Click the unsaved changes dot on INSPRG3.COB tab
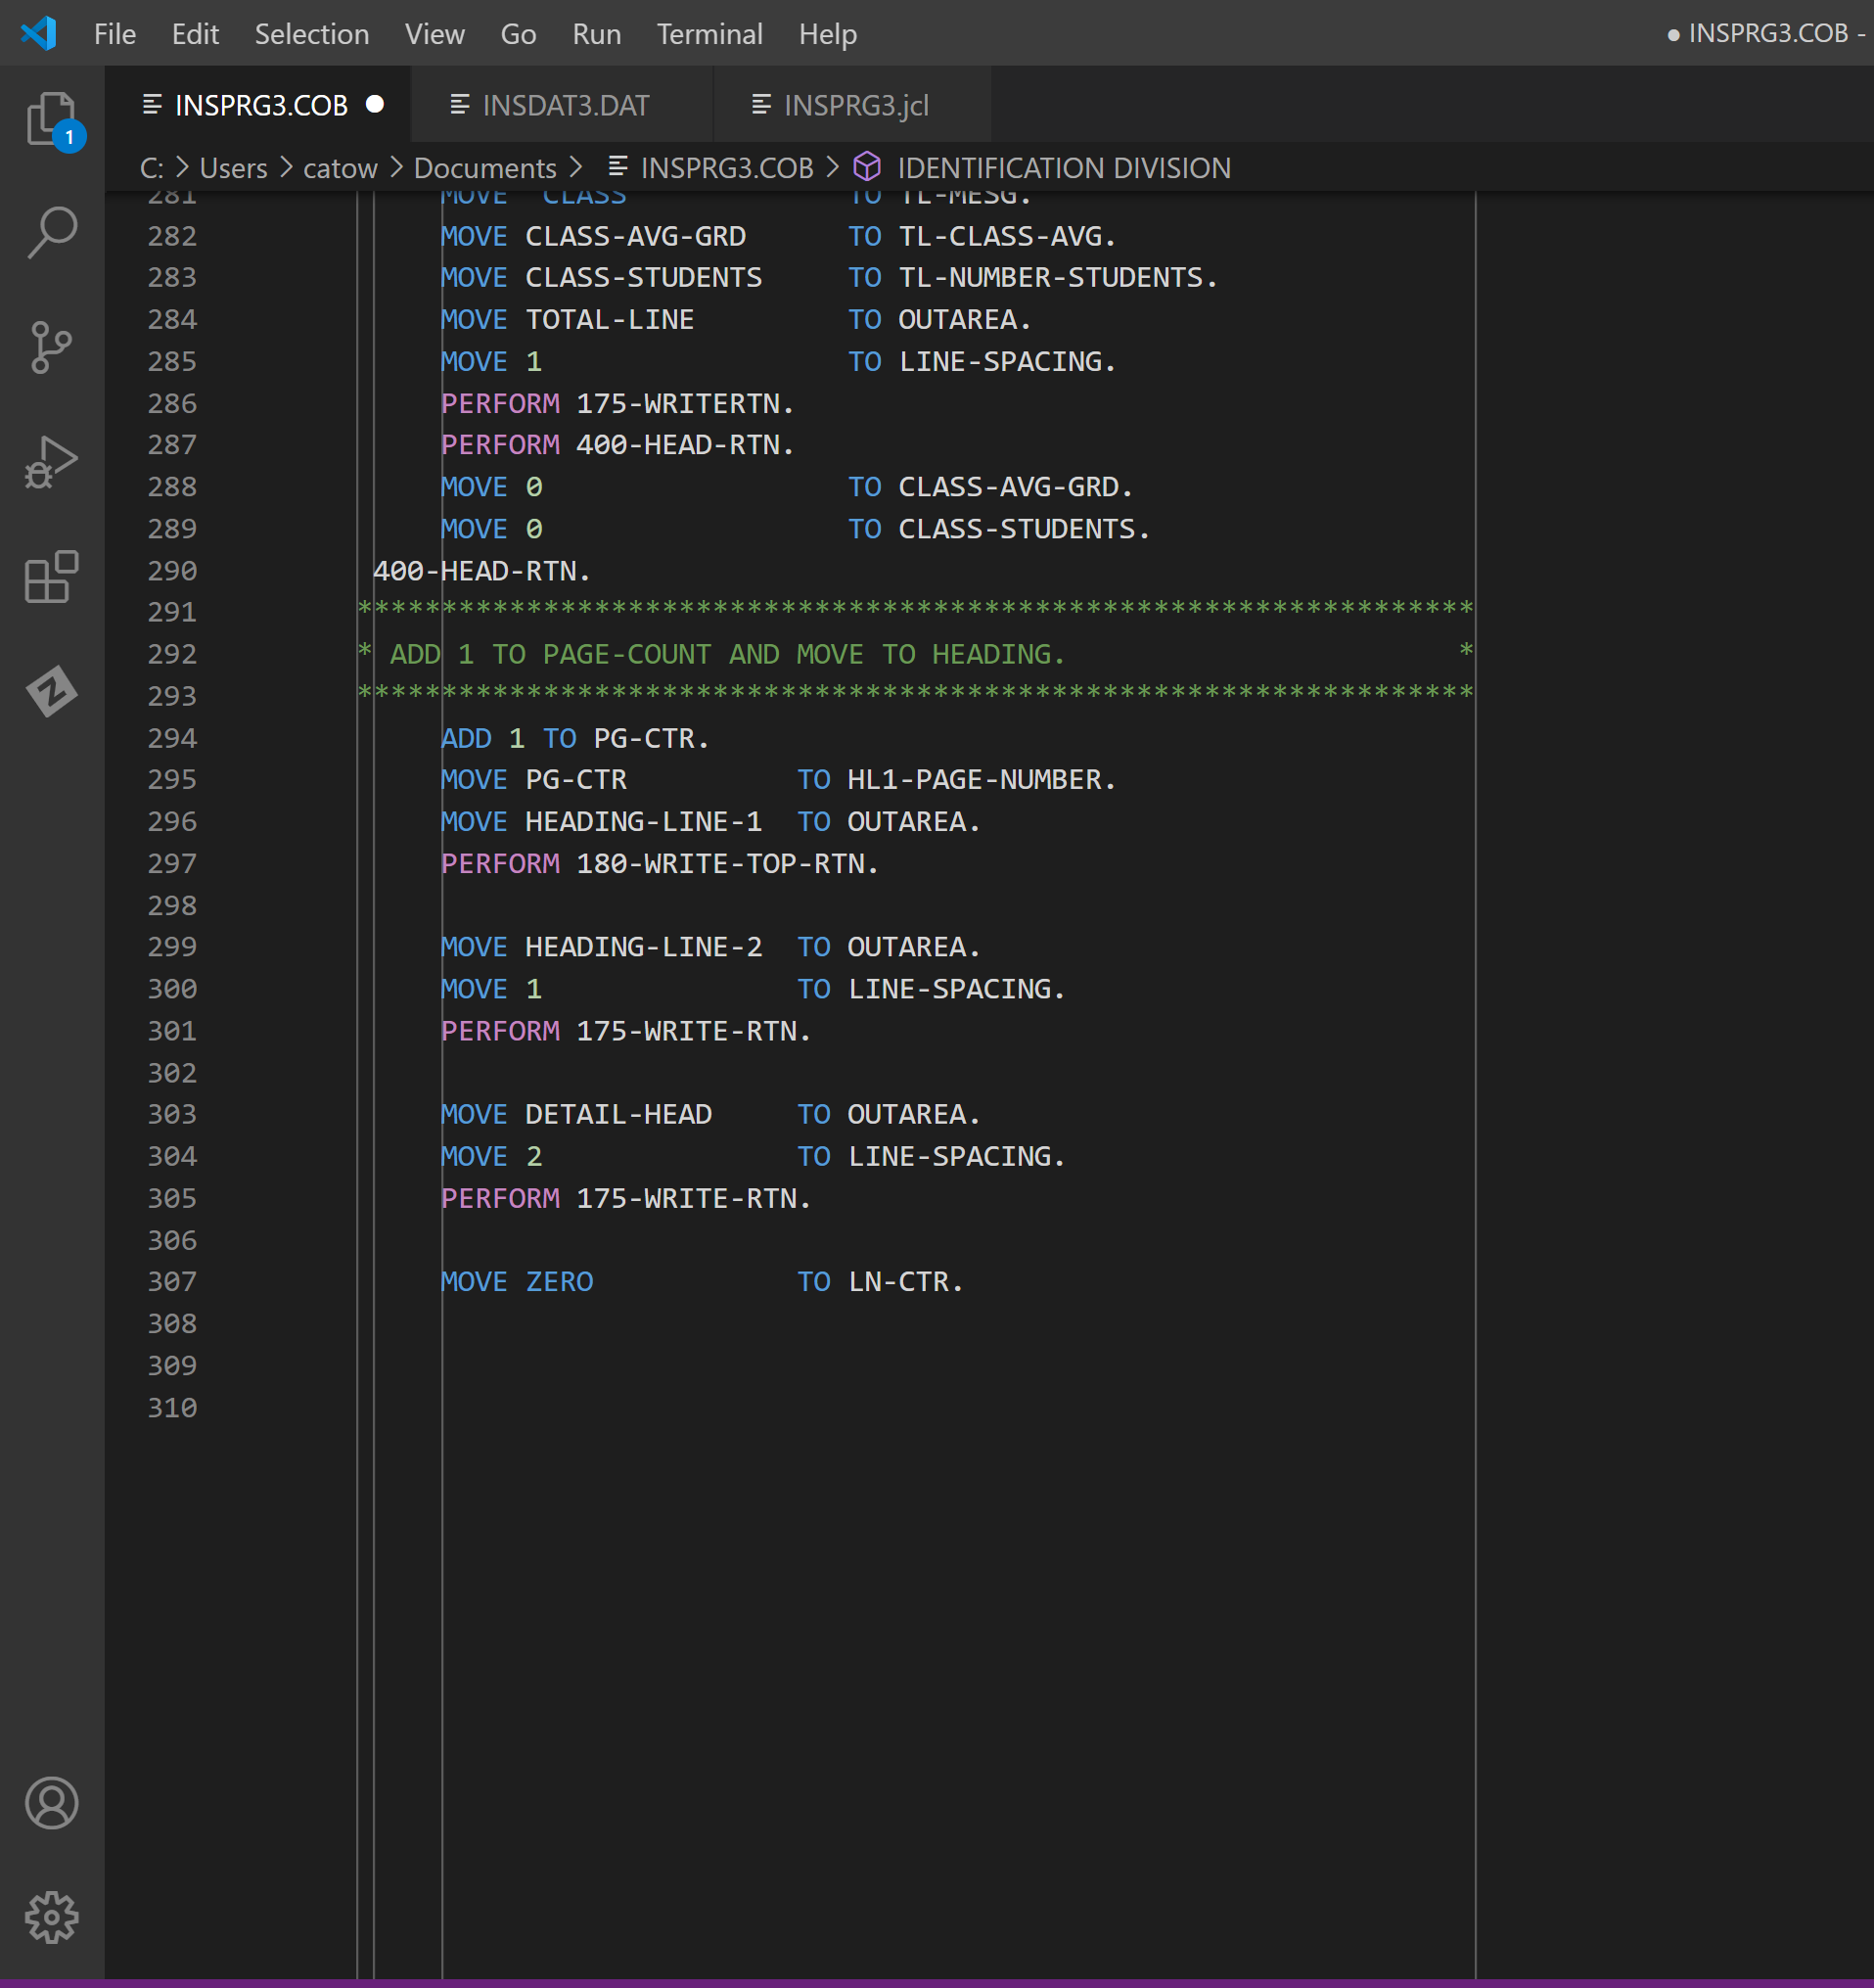The image size is (1874, 1988). pyautogui.click(x=375, y=103)
